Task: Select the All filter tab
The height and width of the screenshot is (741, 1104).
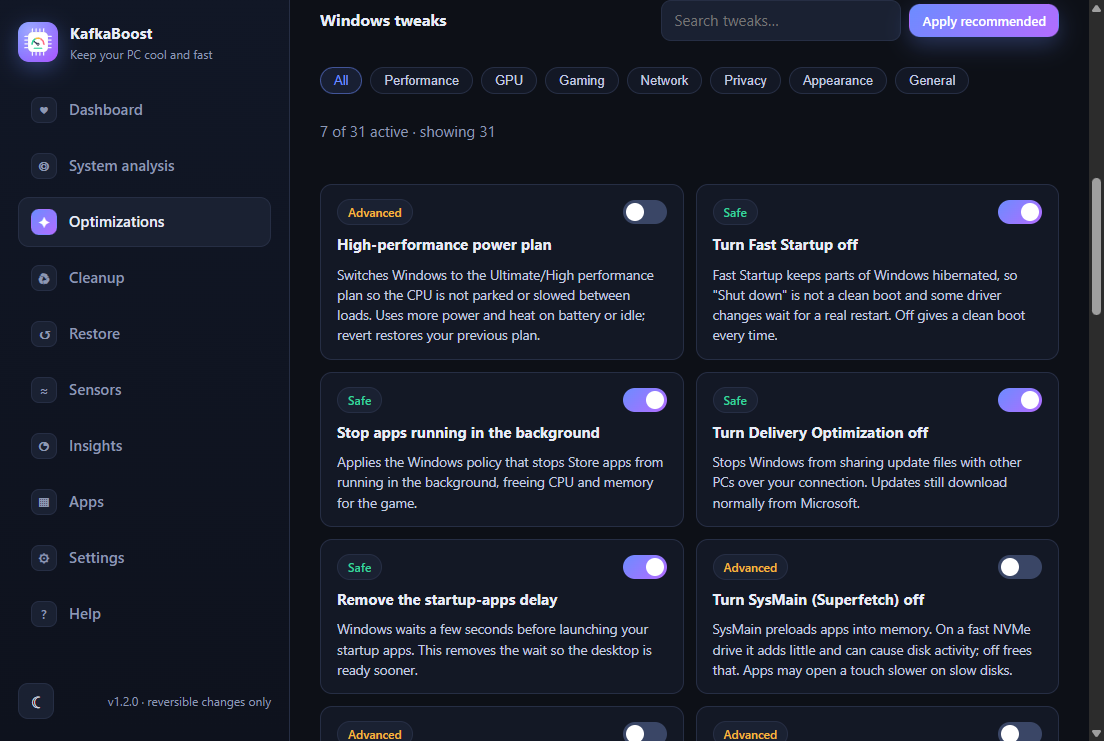Action: (x=341, y=80)
